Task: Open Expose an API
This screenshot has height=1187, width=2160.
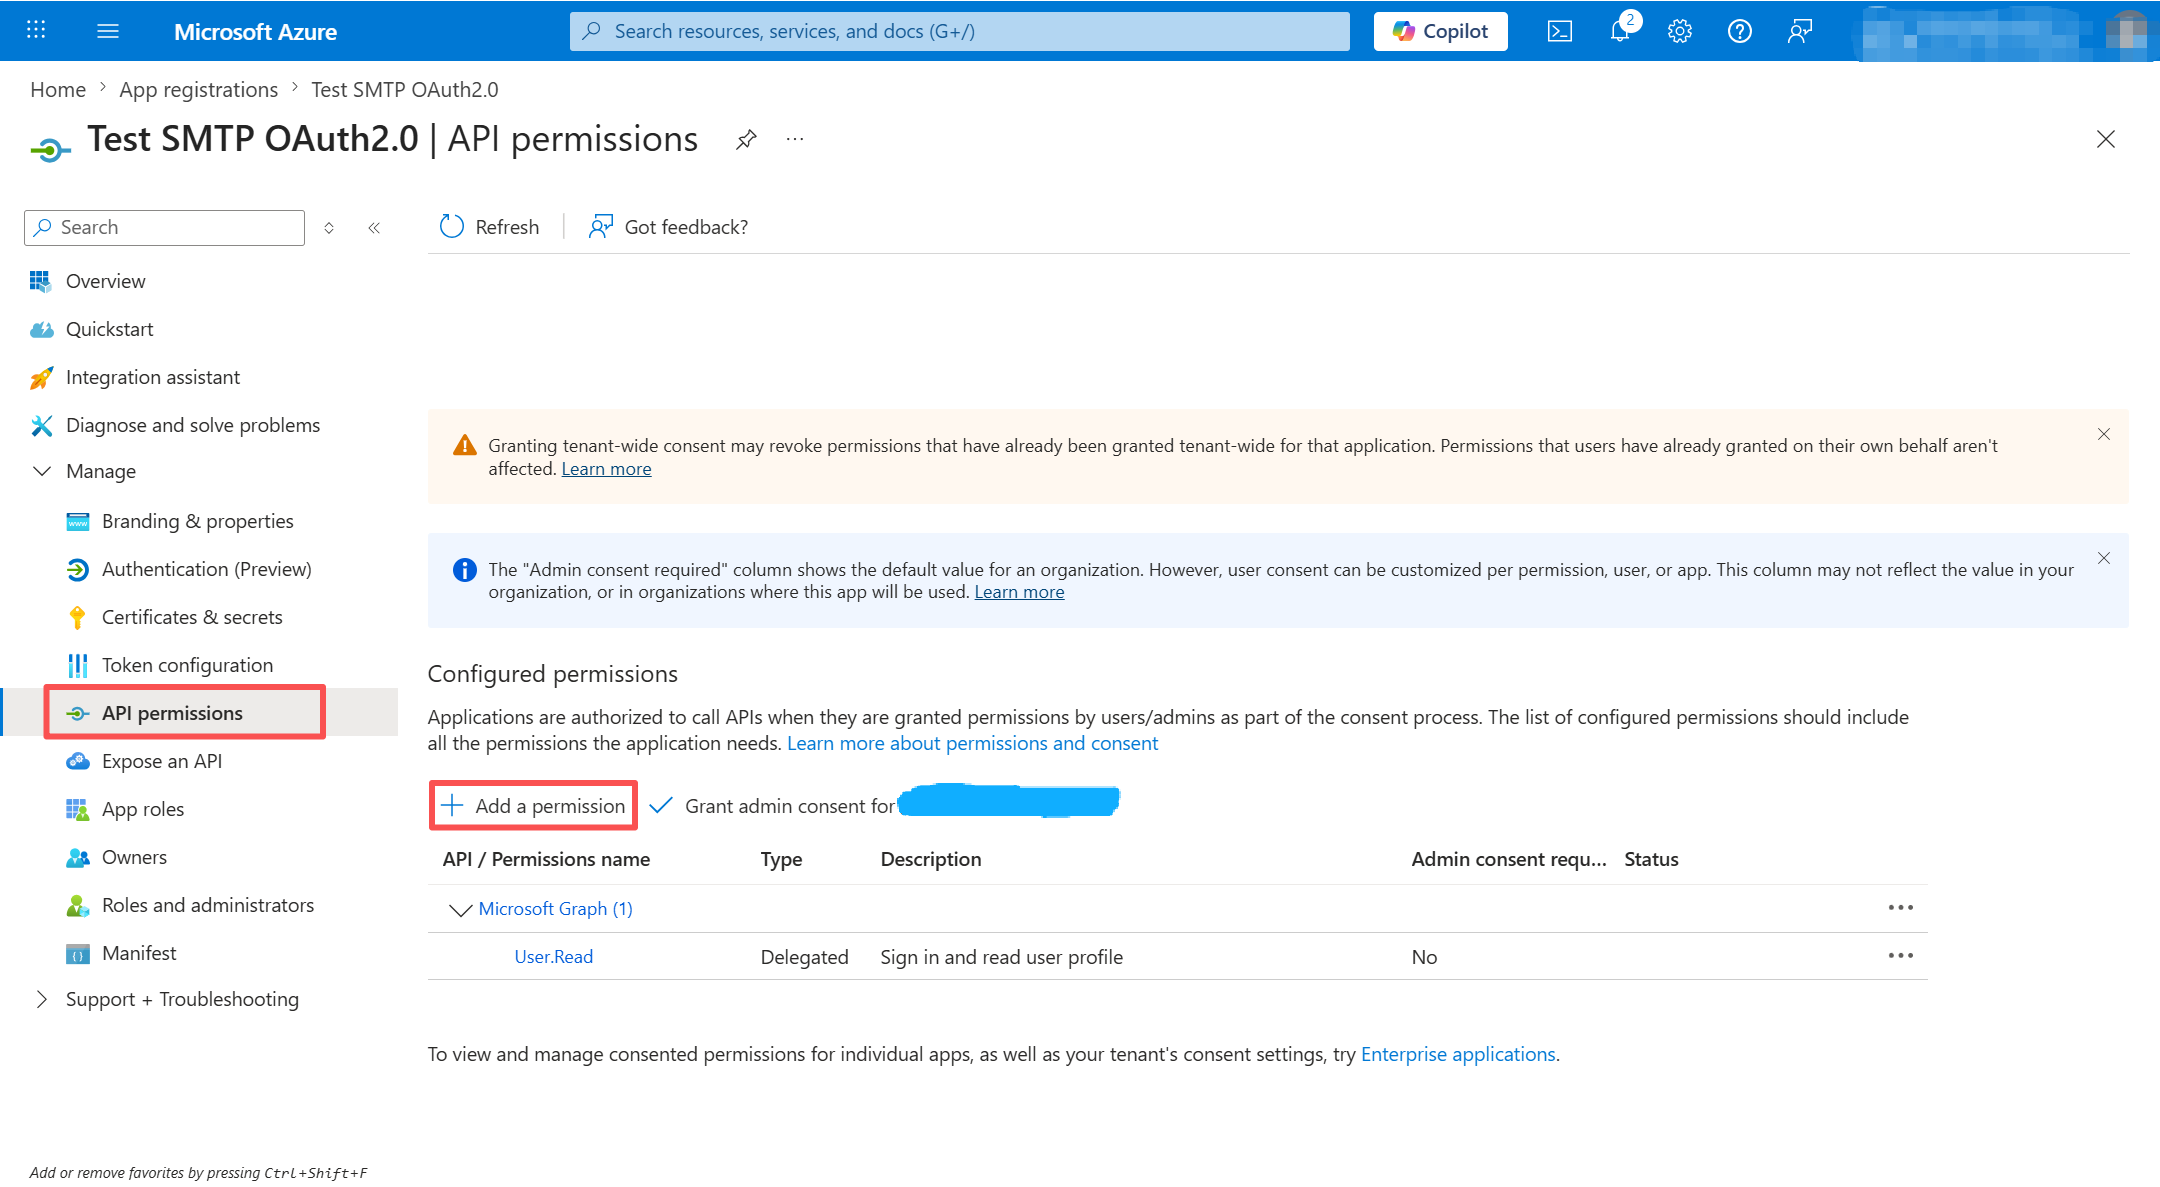Action: pyautogui.click(x=162, y=761)
